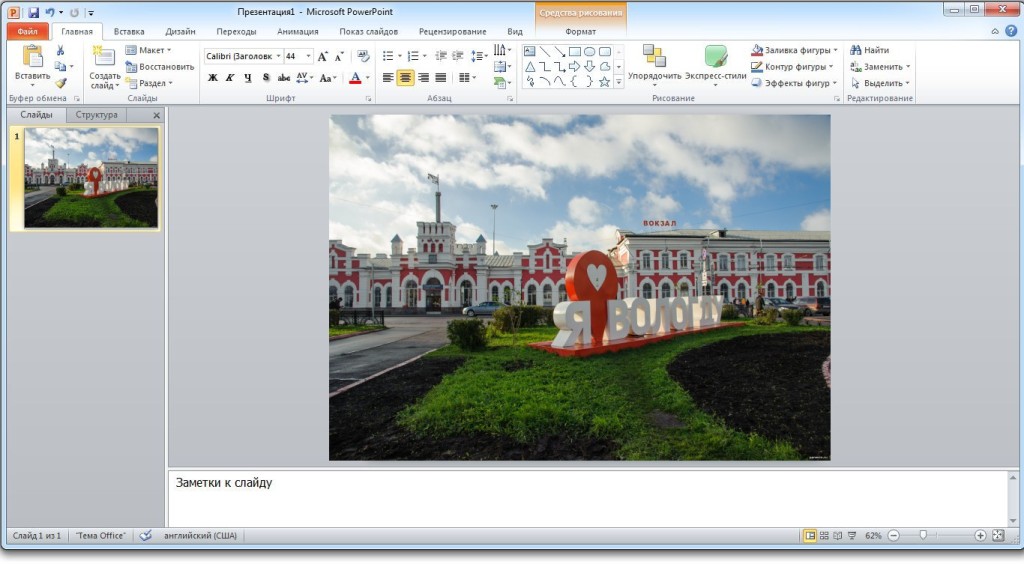Click the Increase font size icon

[323, 57]
